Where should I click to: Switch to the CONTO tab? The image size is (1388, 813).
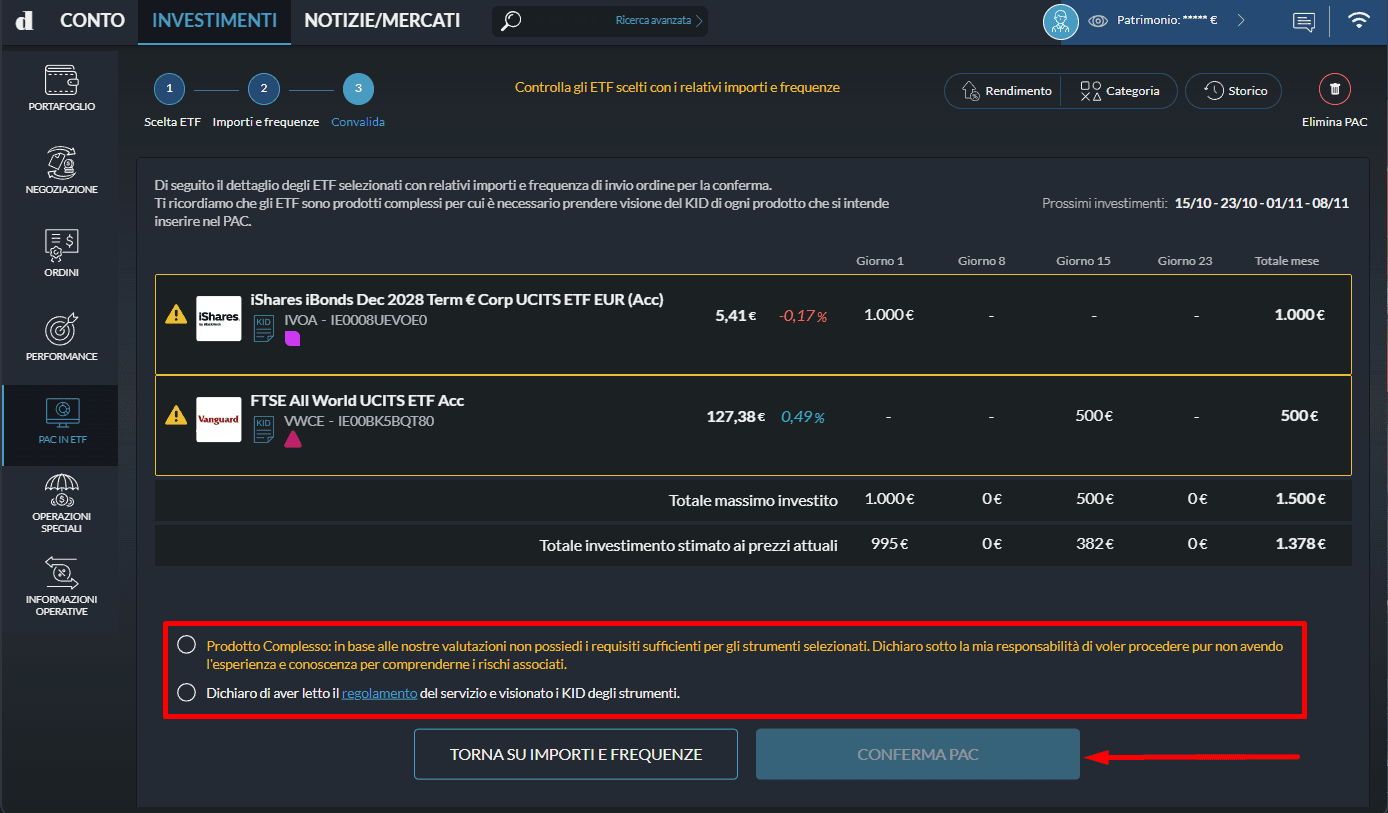(x=92, y=20)
